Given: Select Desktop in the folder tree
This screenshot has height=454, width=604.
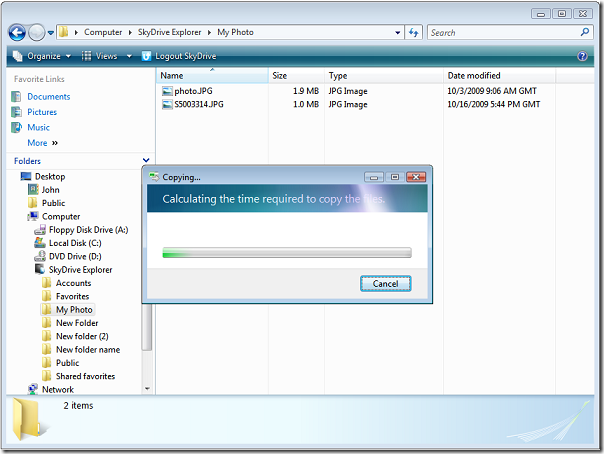Looking at the screenshot, I should click(50, 176).
